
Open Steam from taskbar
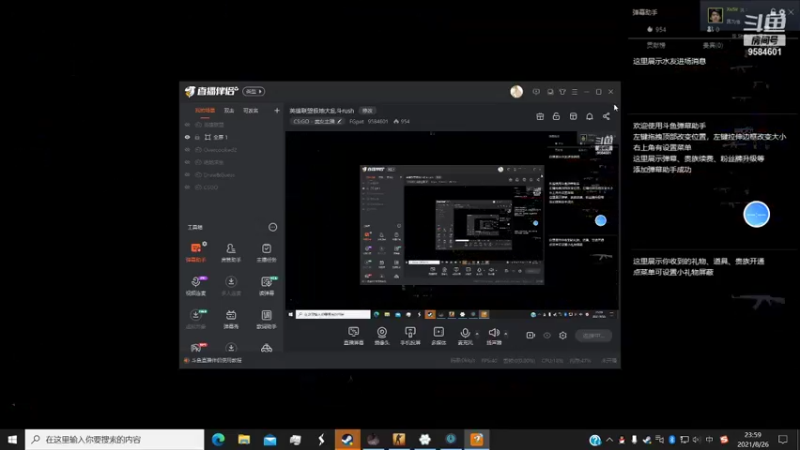347,439
